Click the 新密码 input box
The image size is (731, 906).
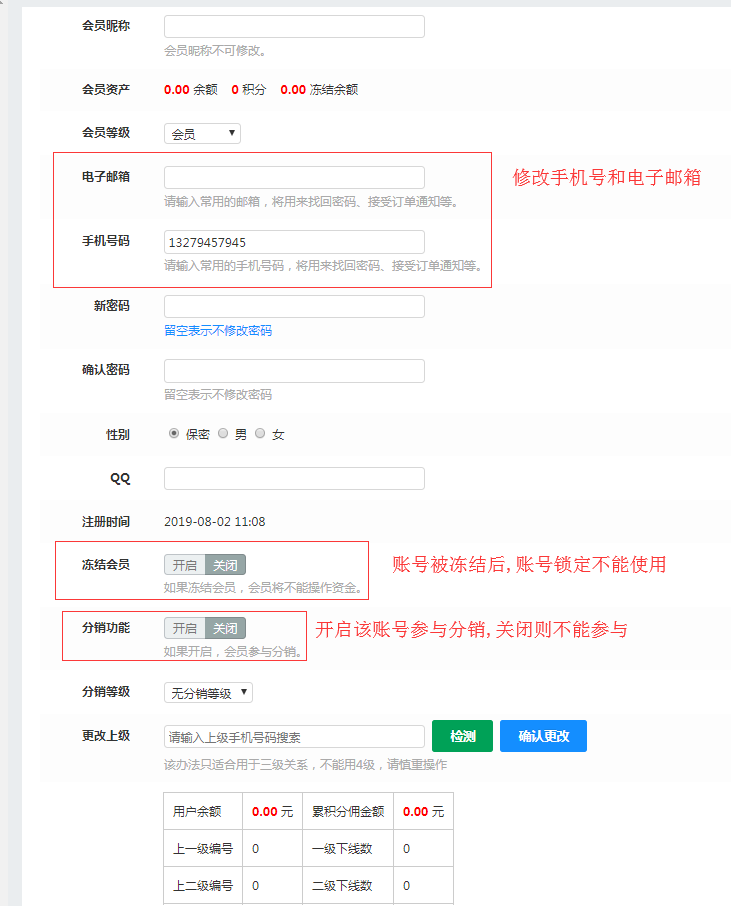[x=294, y=307]
